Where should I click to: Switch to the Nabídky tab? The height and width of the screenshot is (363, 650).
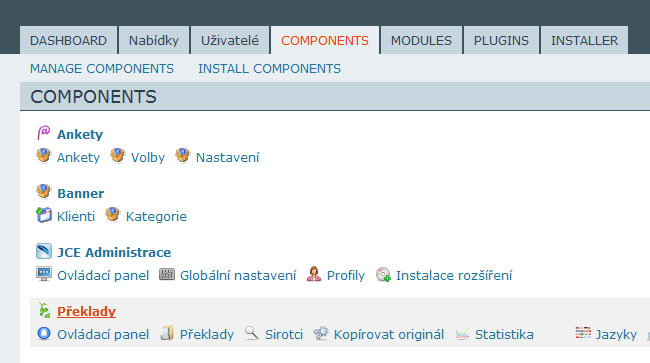154,41
